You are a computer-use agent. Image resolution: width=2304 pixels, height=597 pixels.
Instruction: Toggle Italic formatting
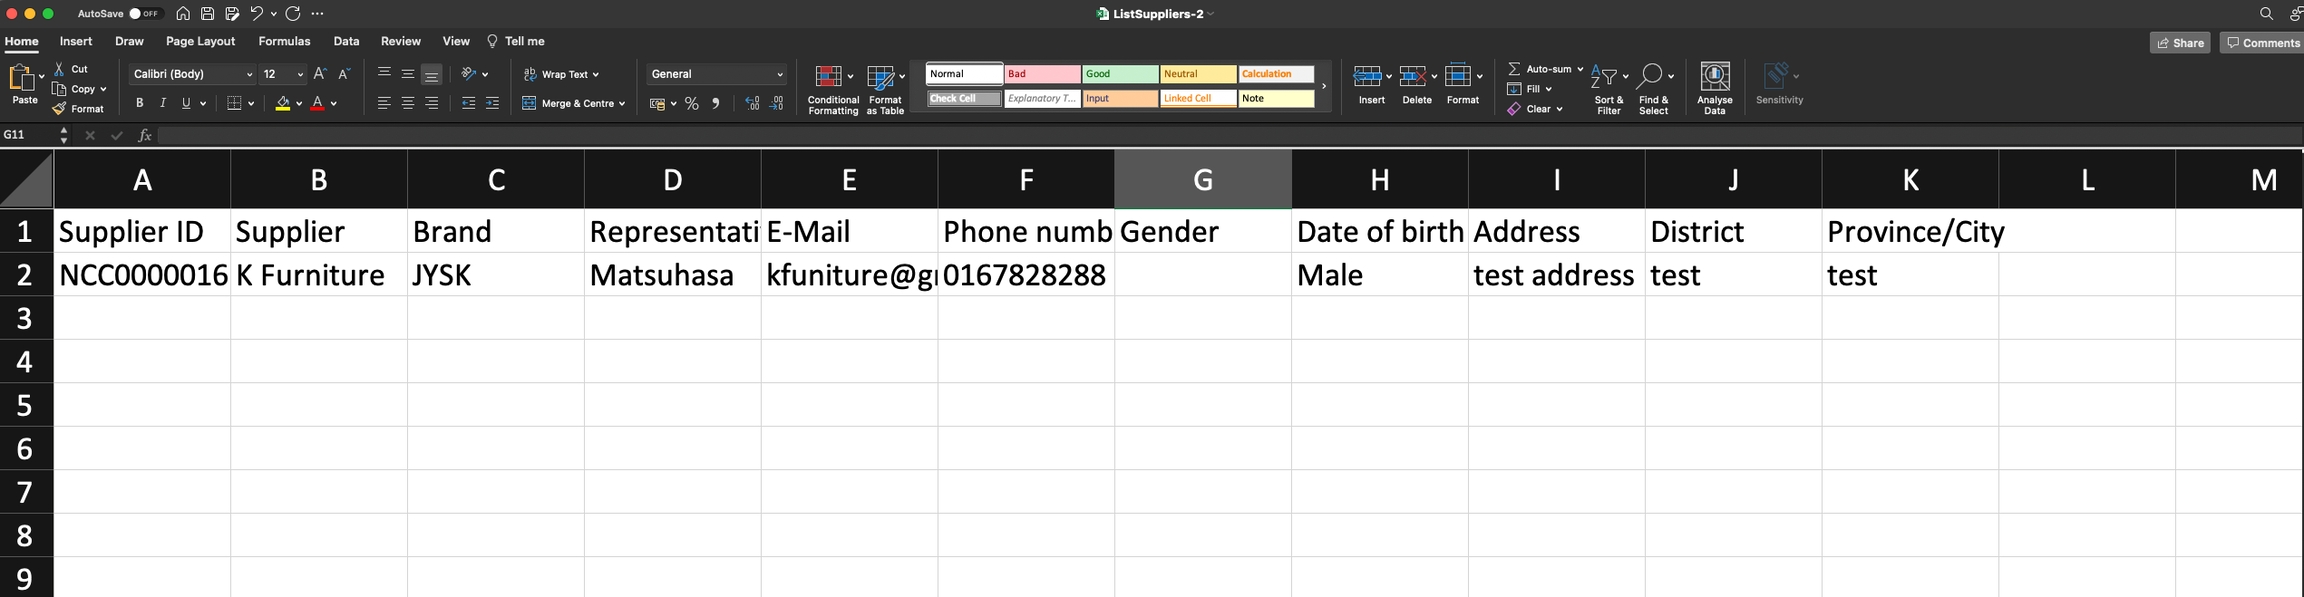163,104
